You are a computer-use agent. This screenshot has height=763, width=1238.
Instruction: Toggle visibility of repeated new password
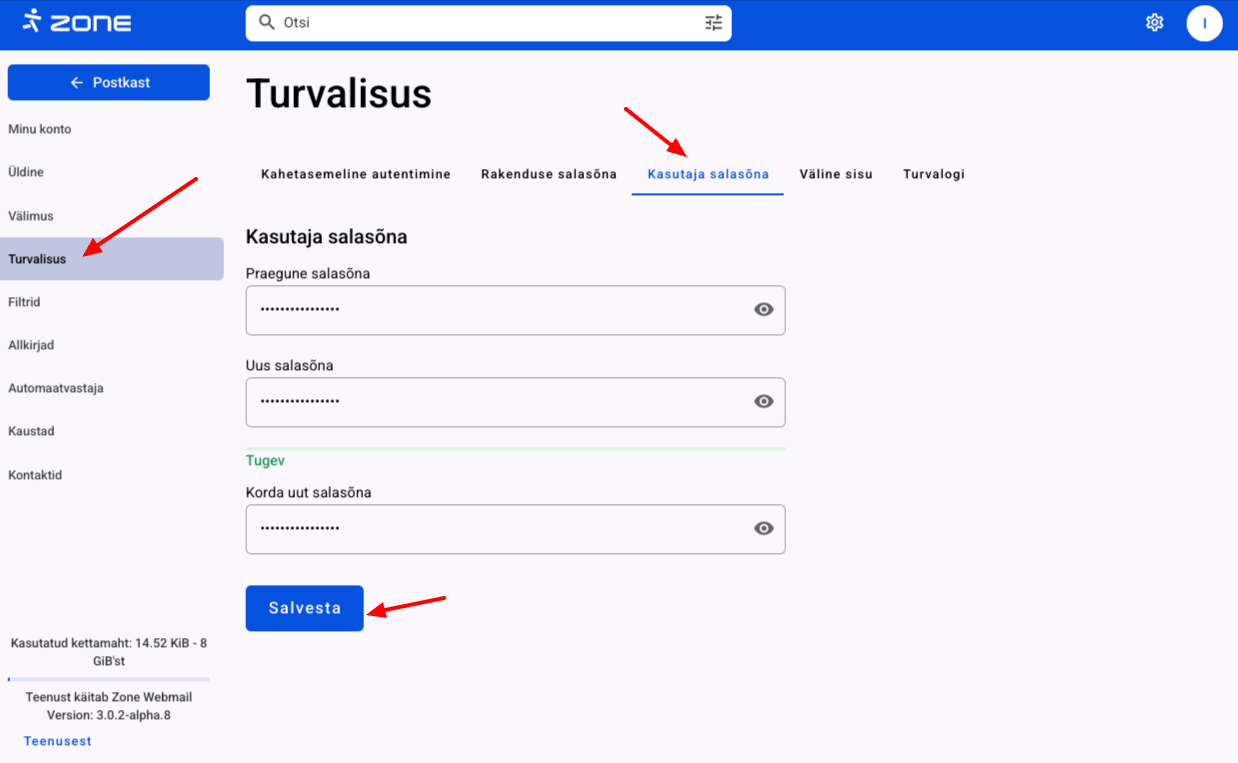pos(763,529)
